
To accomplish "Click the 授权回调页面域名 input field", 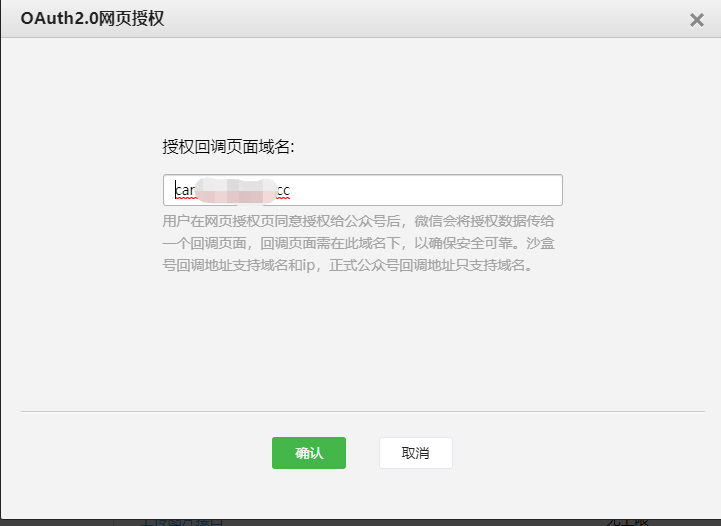I will [363, 190].
